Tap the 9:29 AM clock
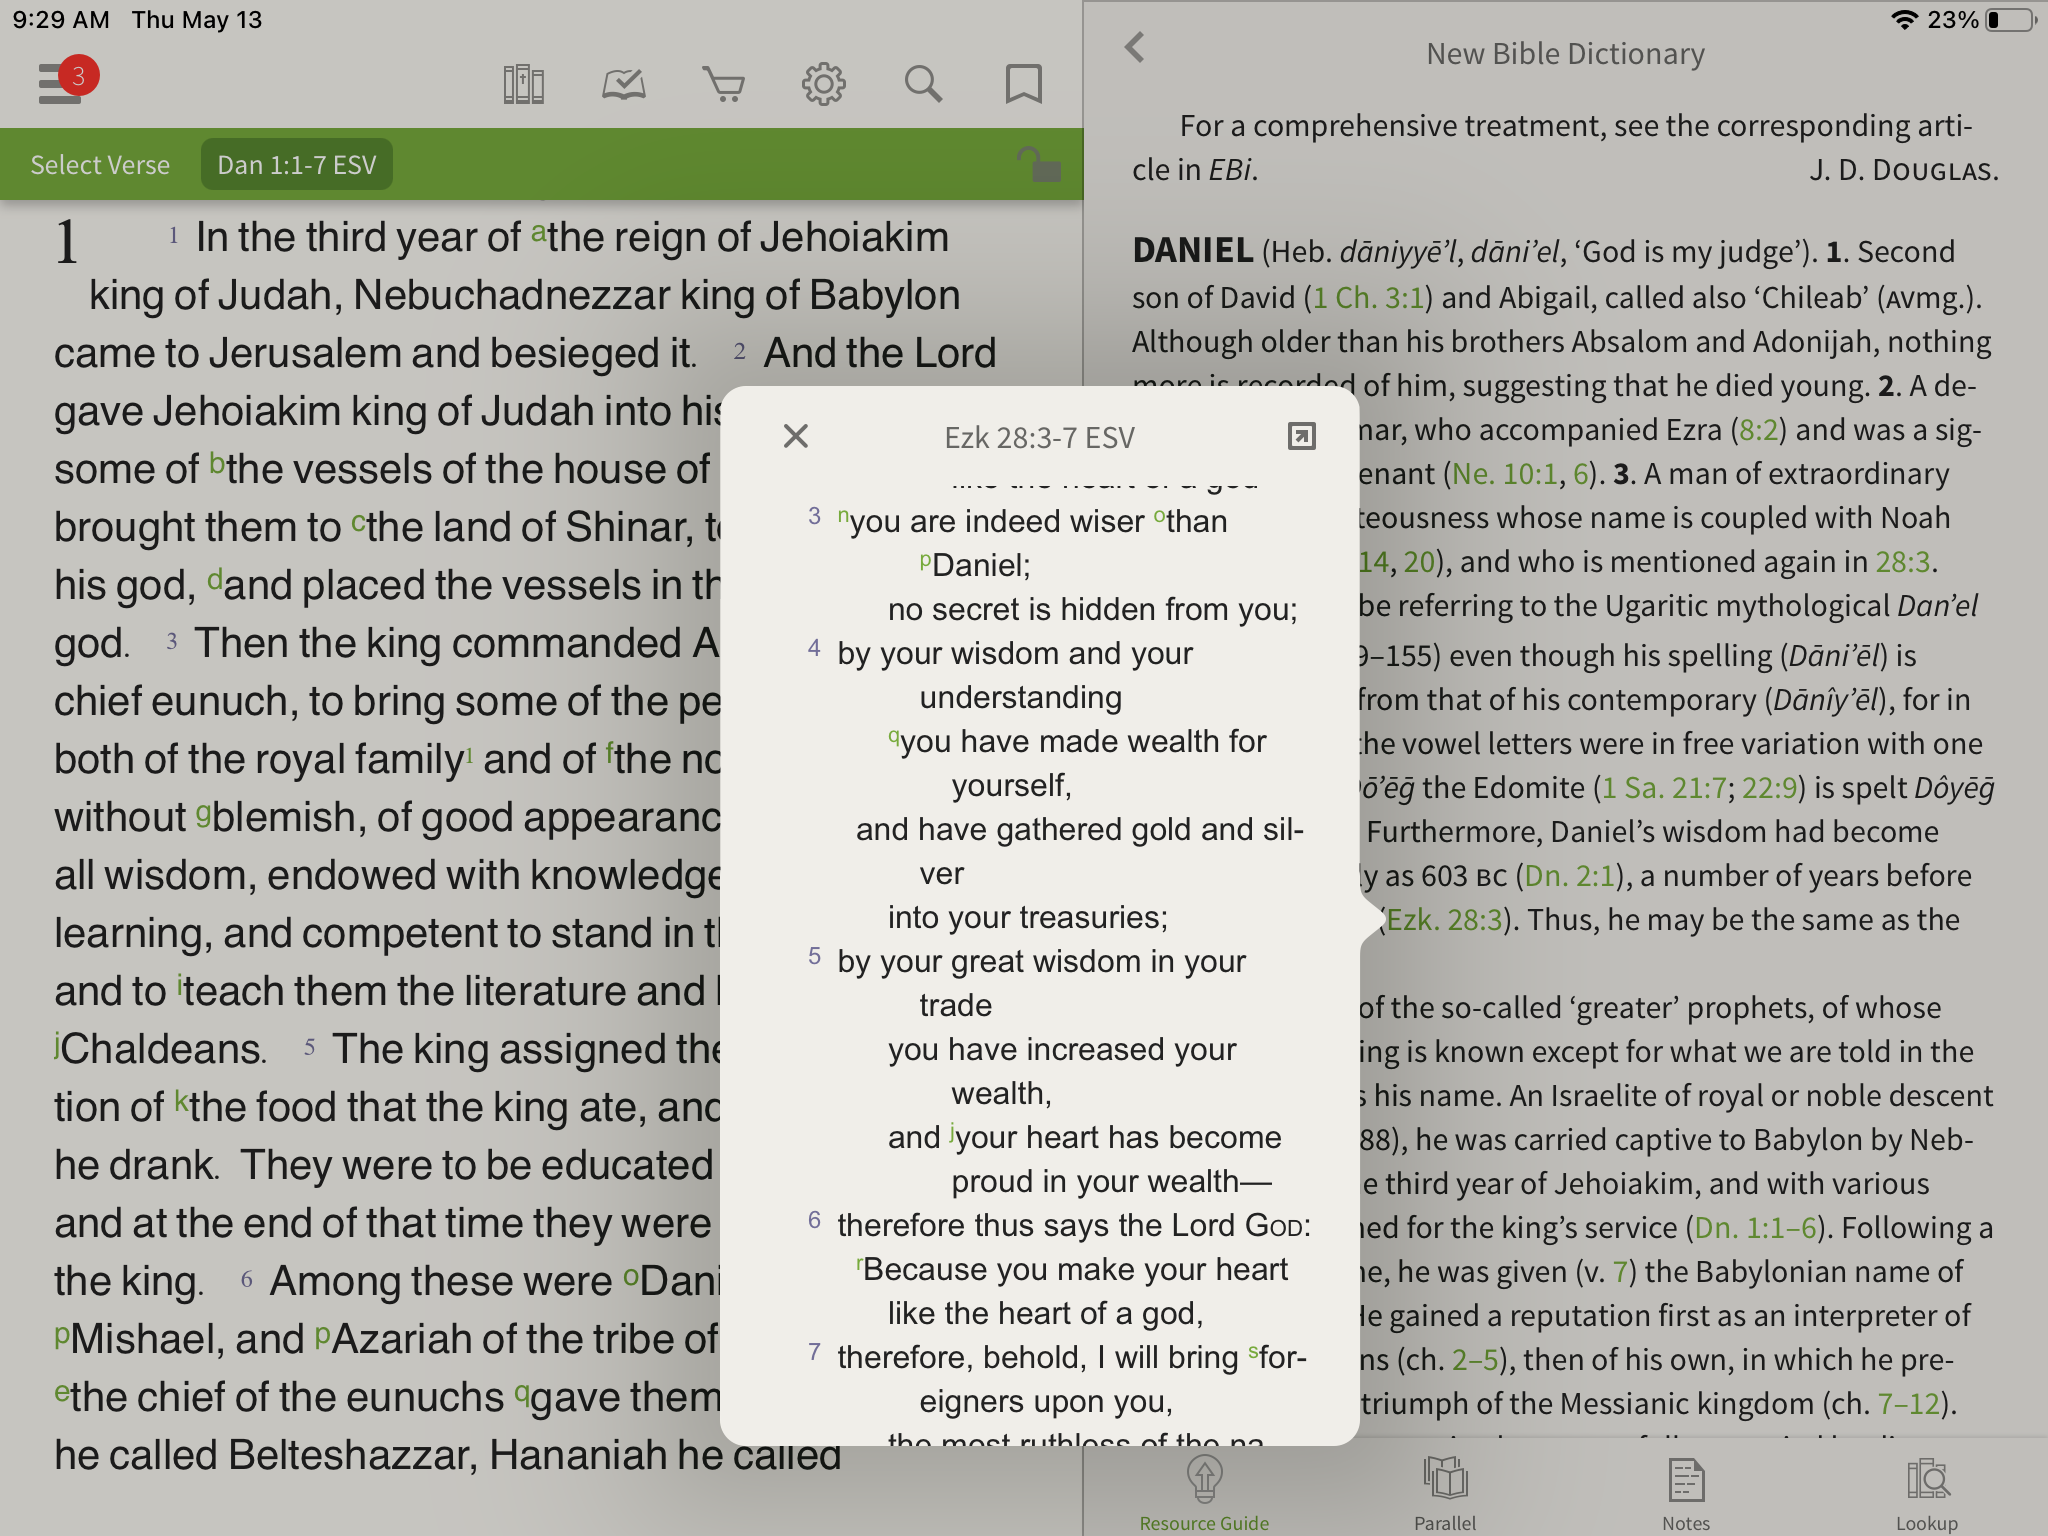This screenshot has width=2048, height=1536. pyautogui.click(x=61, y=20)
